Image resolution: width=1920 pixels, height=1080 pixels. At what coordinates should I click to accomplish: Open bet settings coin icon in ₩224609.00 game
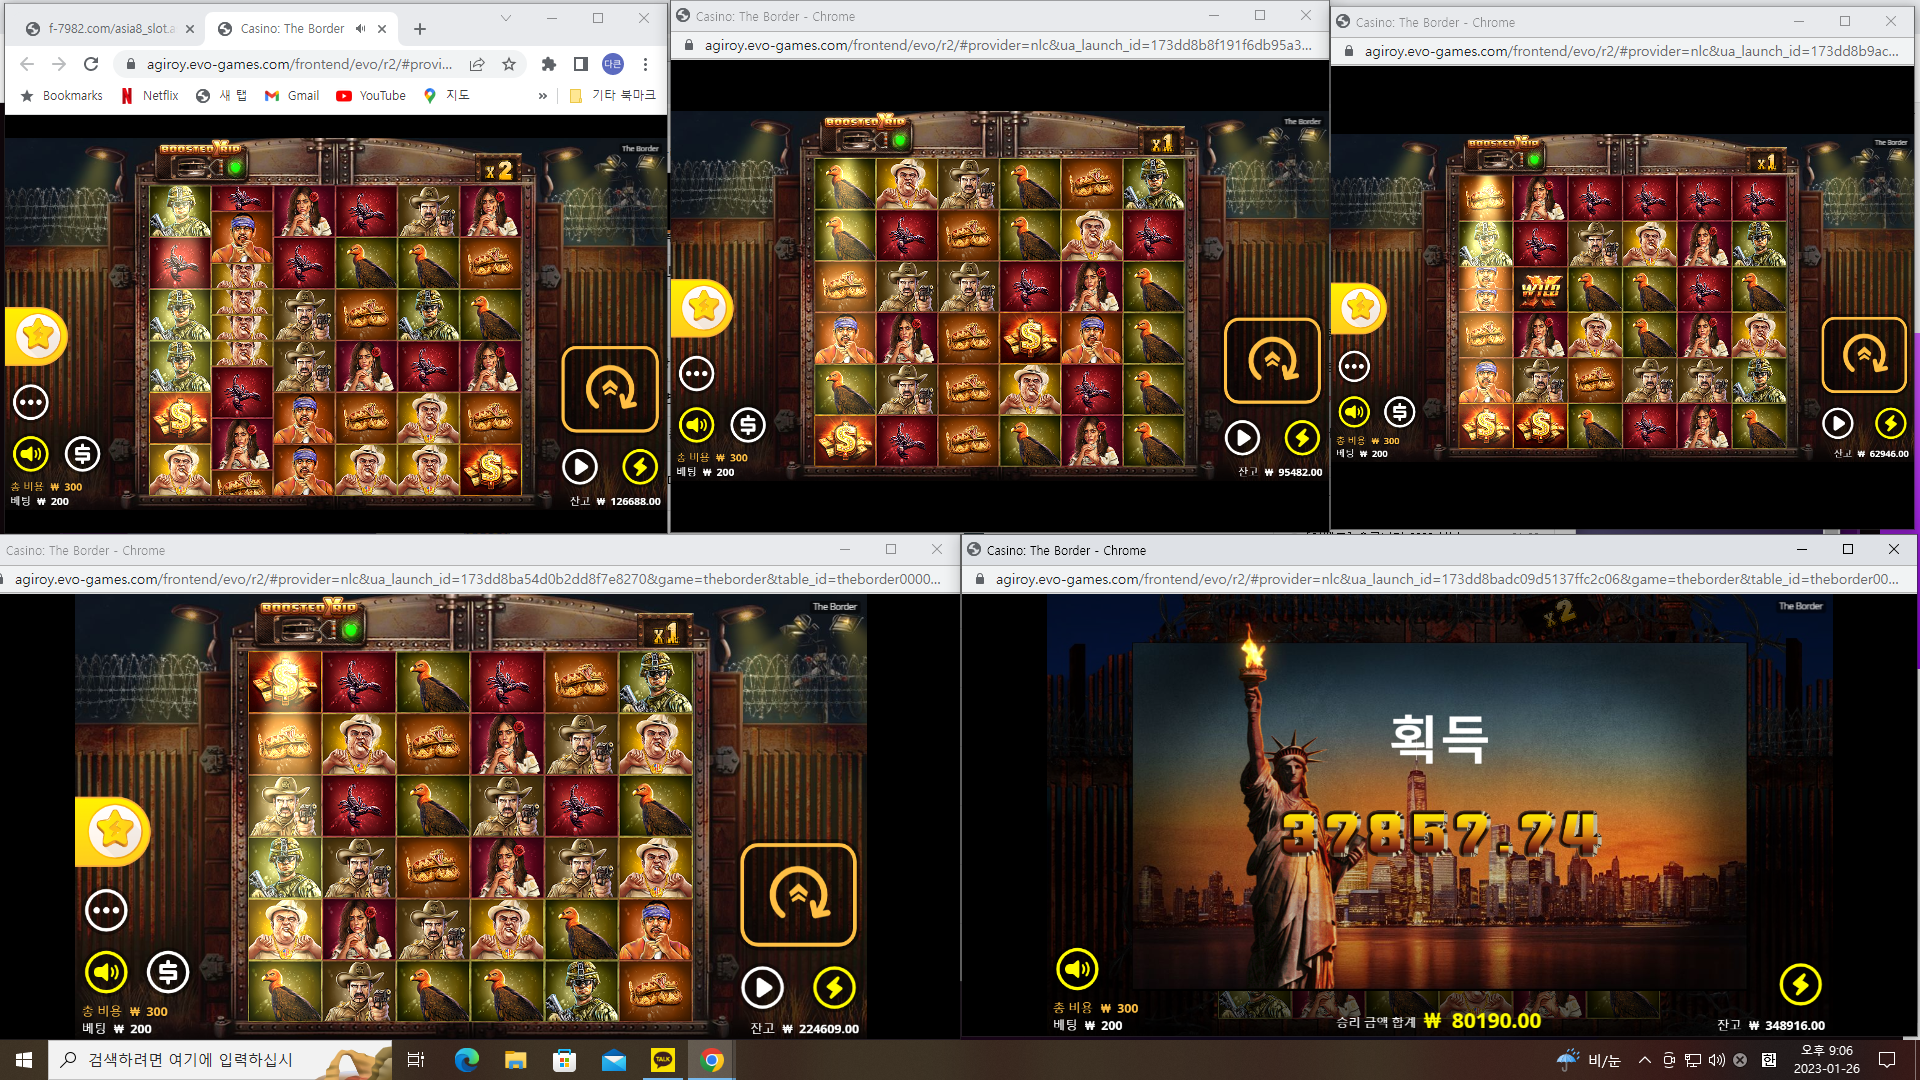[x=168, y=971]
